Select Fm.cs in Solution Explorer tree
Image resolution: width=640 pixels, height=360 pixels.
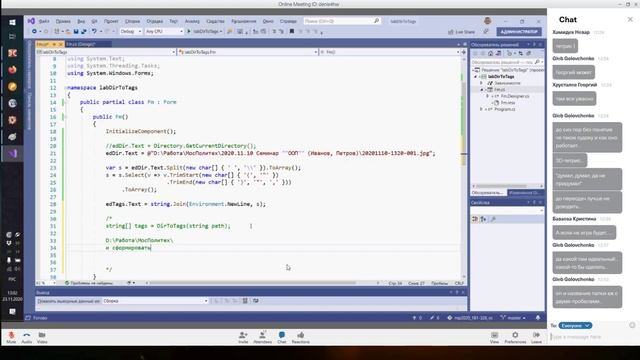pos(500,89)
